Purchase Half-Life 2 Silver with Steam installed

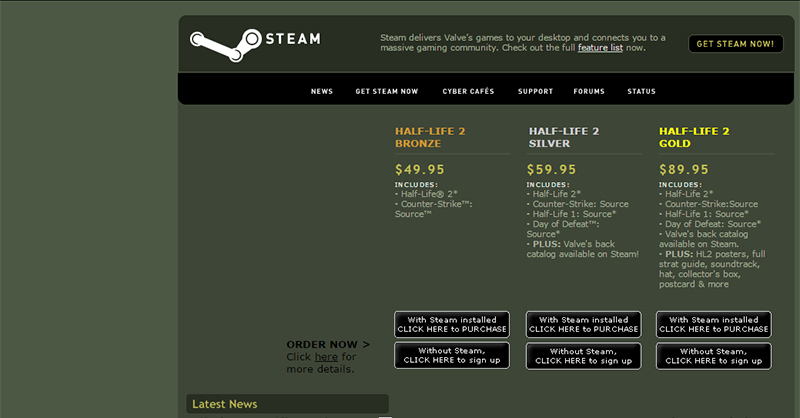583,324
